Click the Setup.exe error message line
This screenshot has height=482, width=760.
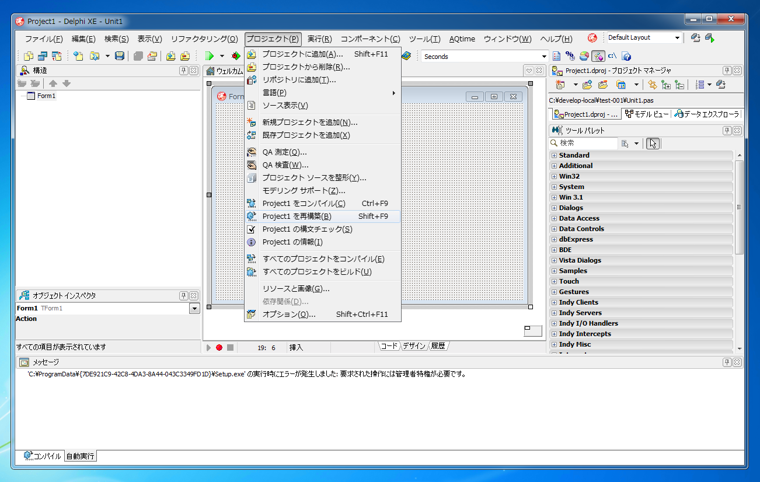coord(247,374)
